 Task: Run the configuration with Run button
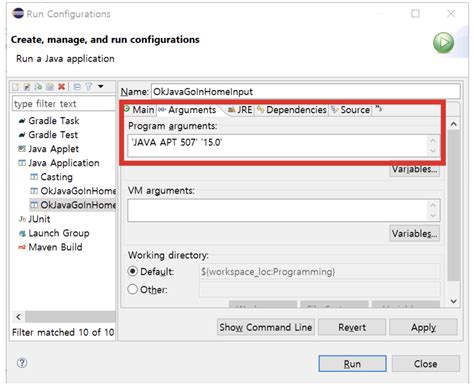(352, 363)
